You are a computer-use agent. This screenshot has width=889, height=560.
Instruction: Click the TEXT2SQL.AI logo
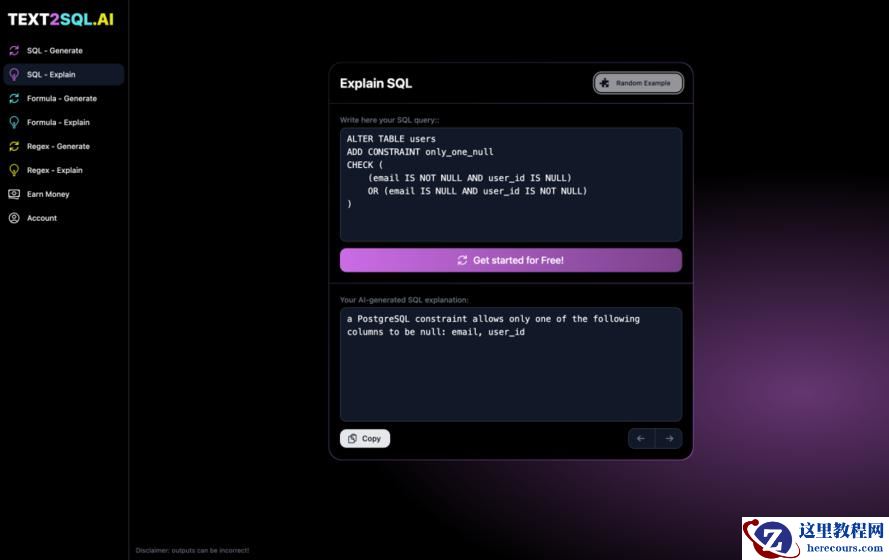click(x=61, y=19)
